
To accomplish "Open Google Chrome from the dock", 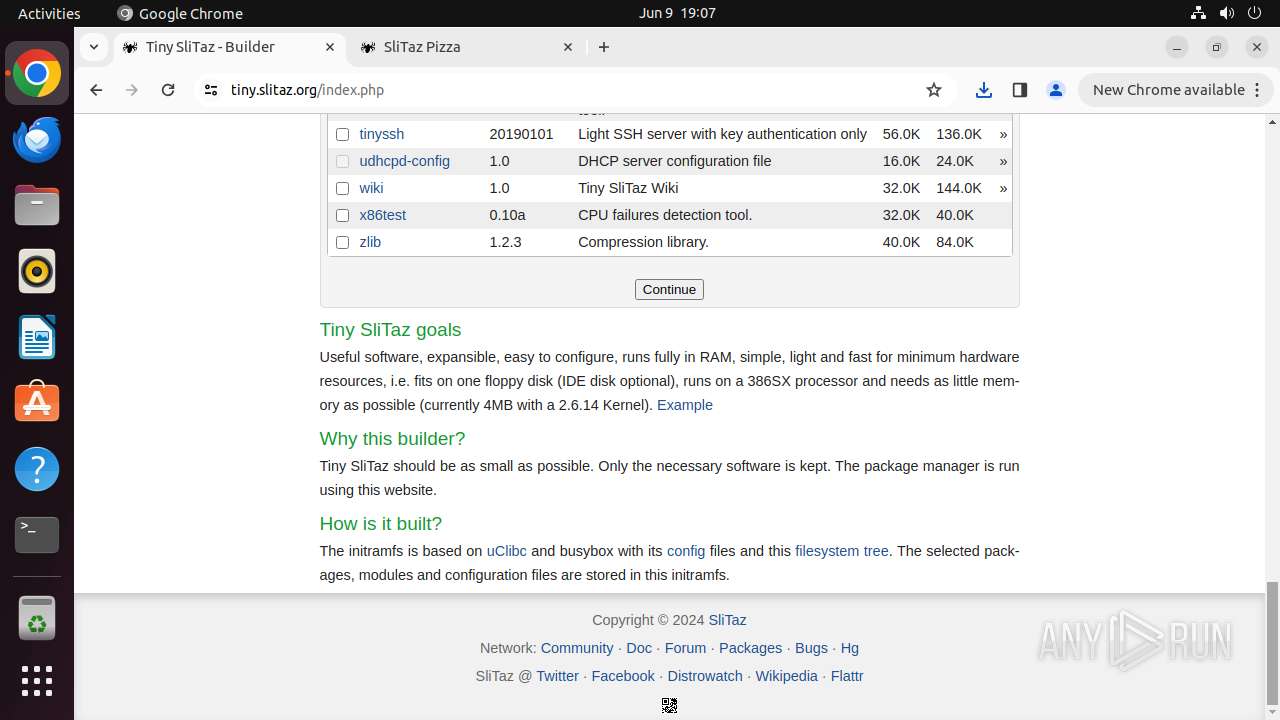I will 37,74.
